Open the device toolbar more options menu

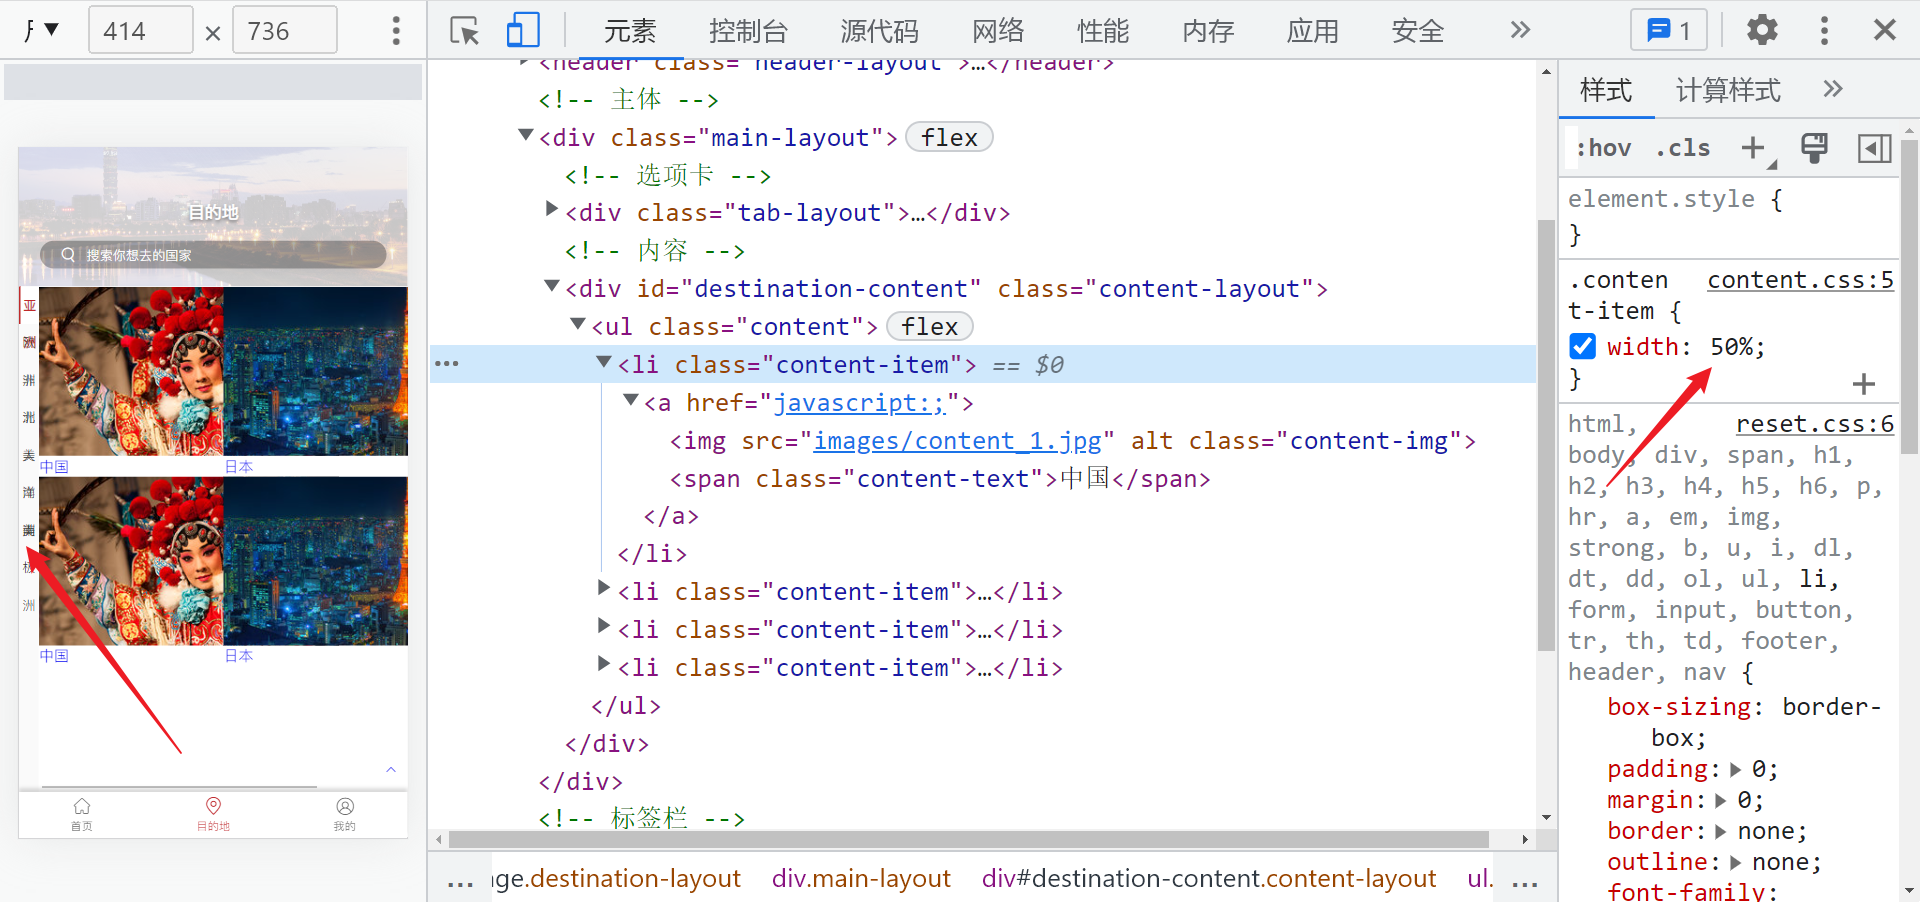(396, 31)
